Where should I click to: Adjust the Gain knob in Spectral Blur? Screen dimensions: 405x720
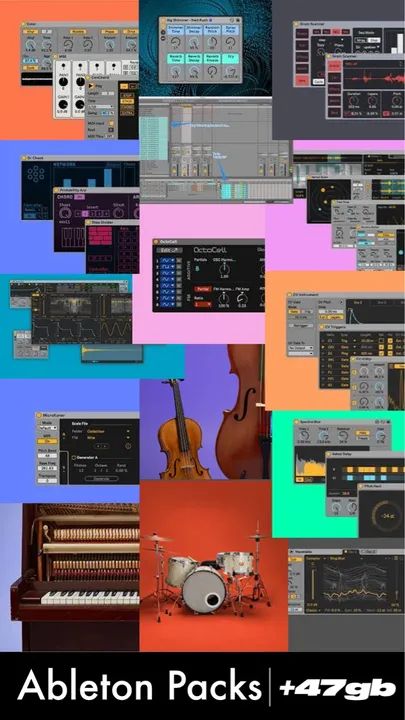tap(382, 434)
